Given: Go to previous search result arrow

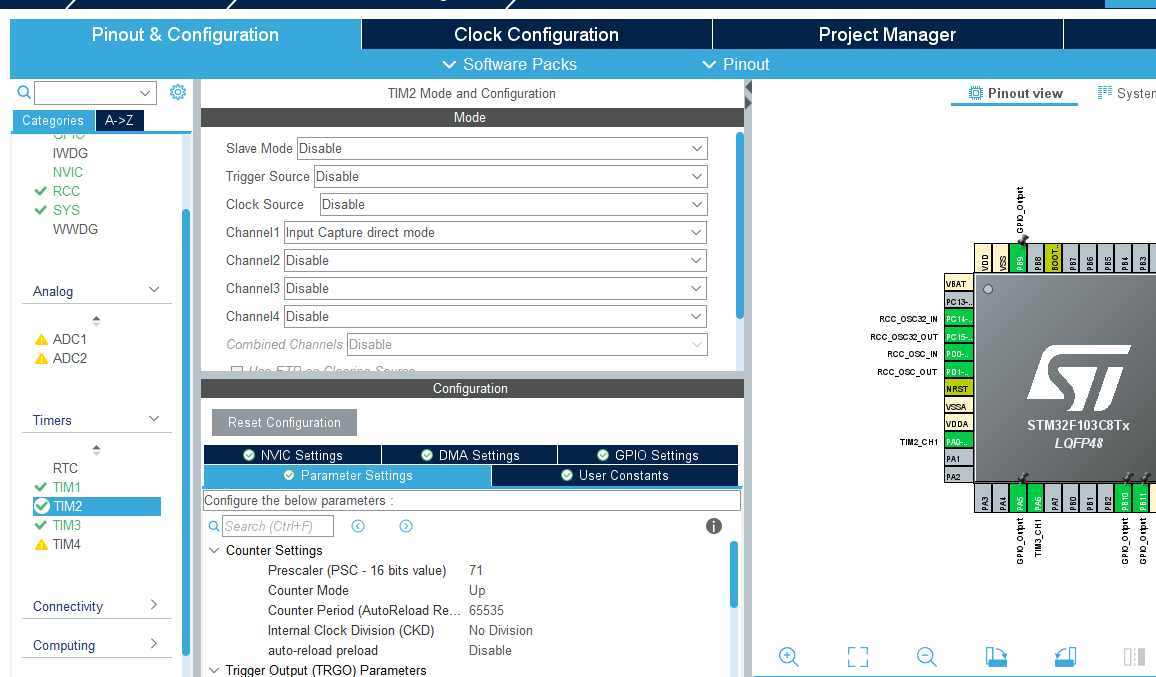Looking at the screenshot, I should point(358,526).
